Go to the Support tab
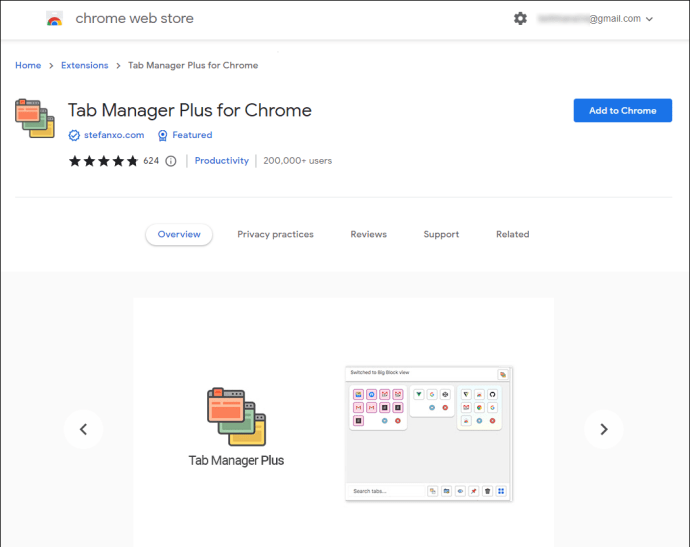The width and height of the screenshot is (690, 547). 441,235
